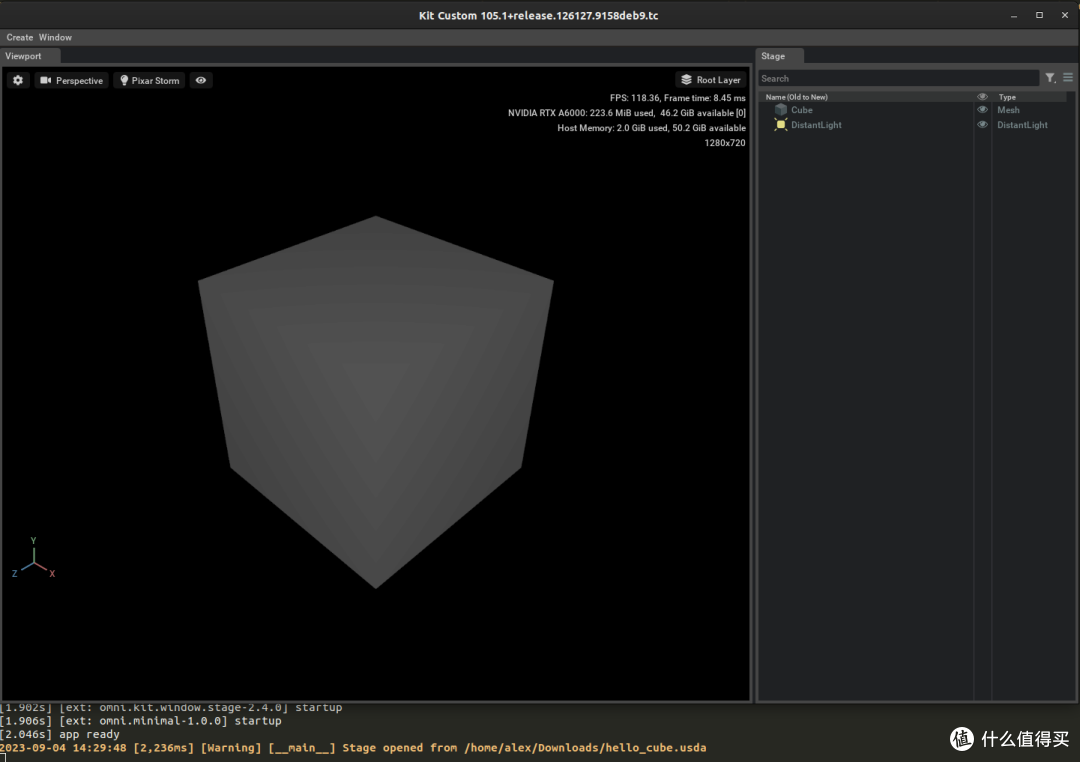
Task: Select the Stage tab
Action: click(773, 56)
